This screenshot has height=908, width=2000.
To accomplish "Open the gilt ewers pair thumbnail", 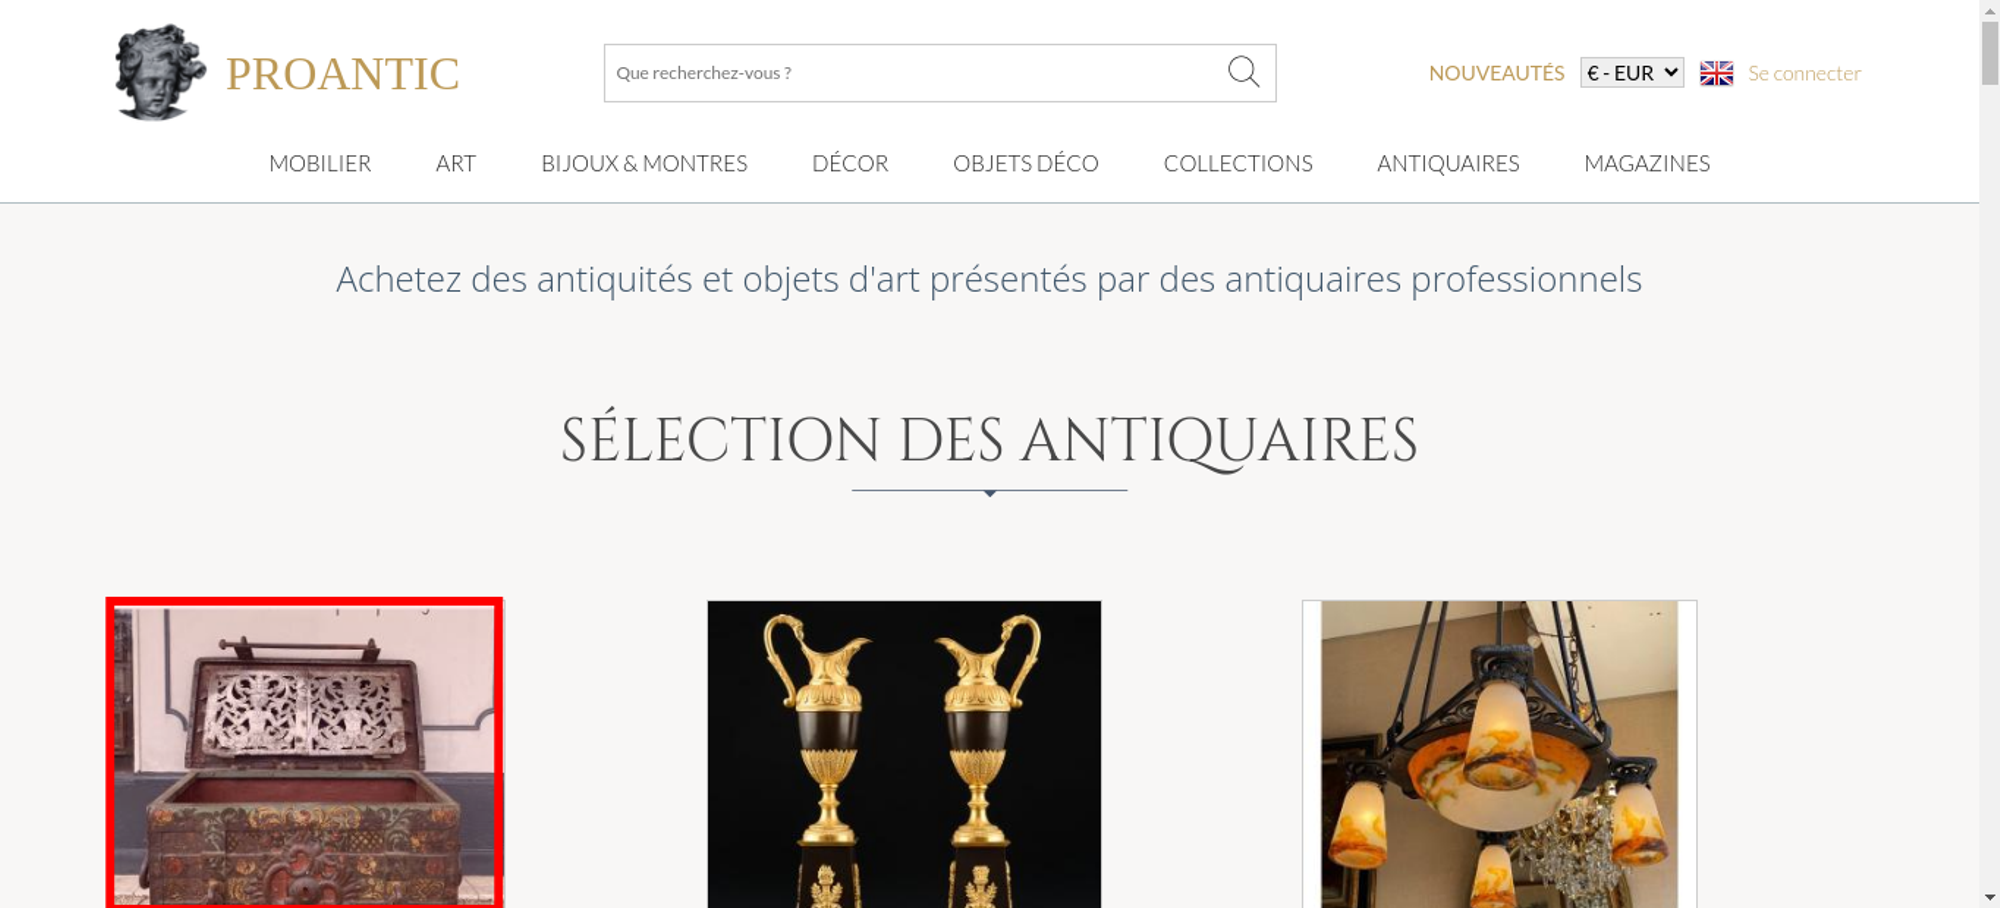I will tap(904, 754).
